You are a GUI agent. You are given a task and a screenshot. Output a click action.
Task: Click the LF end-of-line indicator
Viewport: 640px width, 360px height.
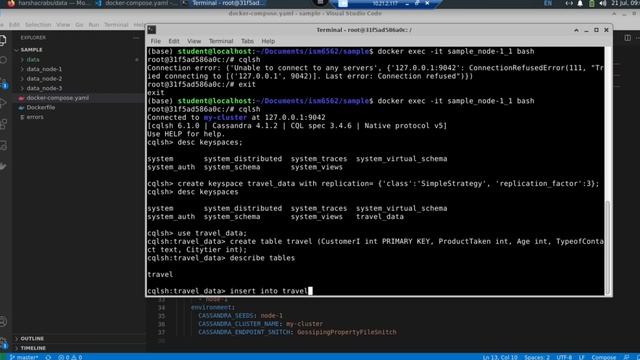581,357
